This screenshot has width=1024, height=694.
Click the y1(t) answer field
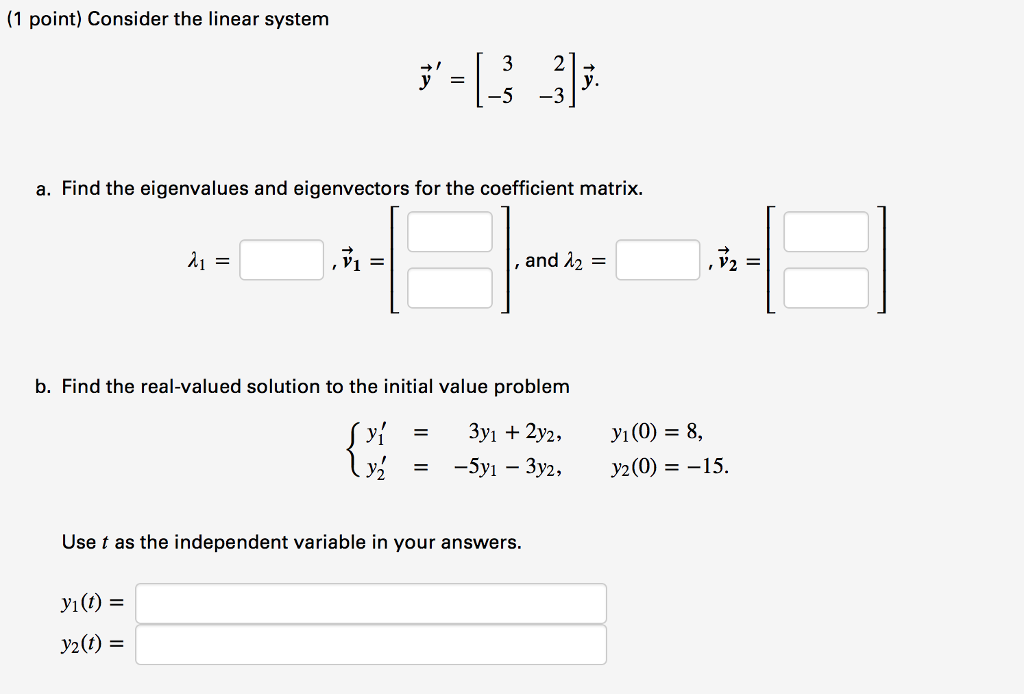click(372, 602)
